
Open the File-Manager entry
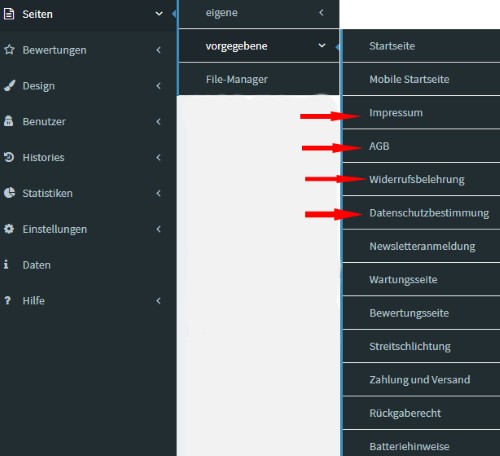point(259,79)
